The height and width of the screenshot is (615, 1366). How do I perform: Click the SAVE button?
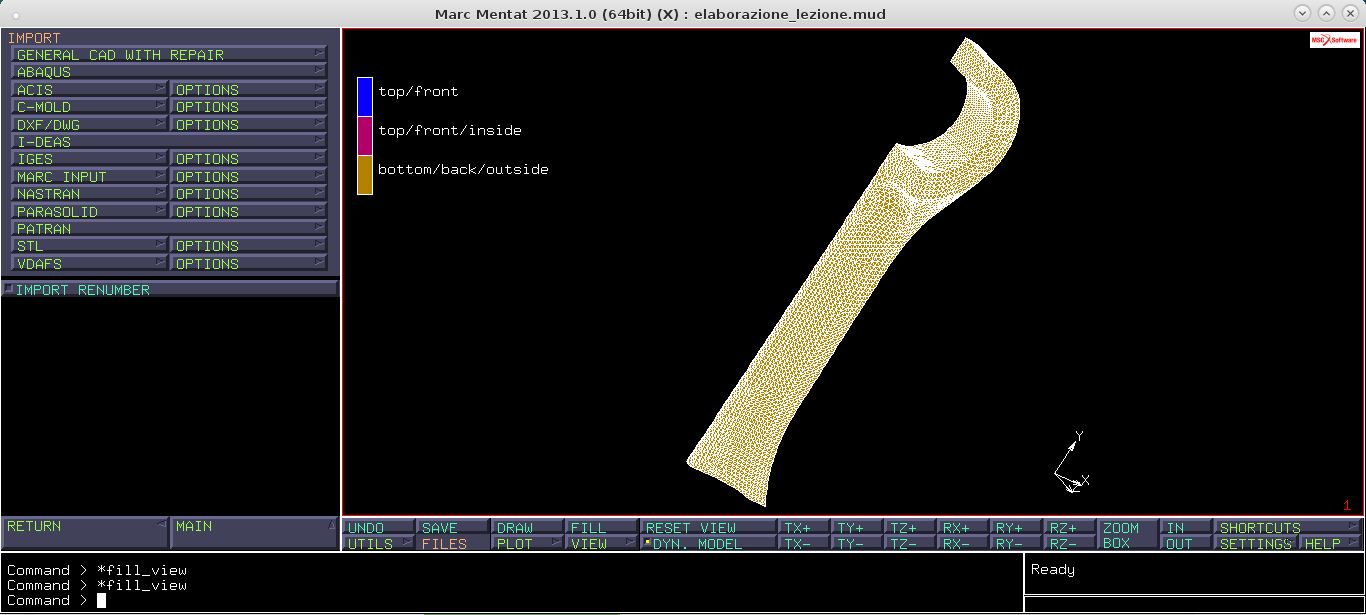tap(454, 527)
